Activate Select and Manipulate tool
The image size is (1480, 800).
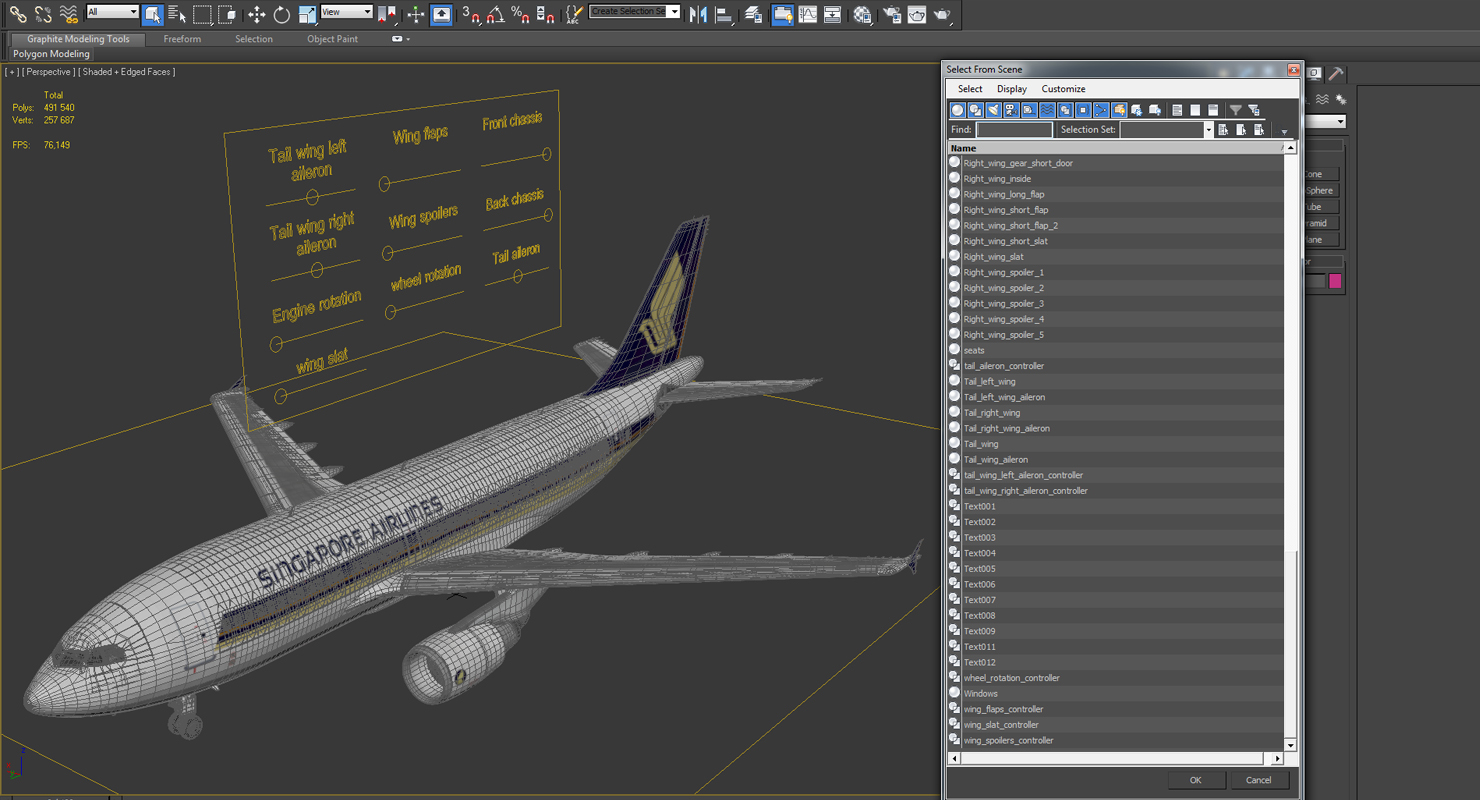click(x=416, y=14)
